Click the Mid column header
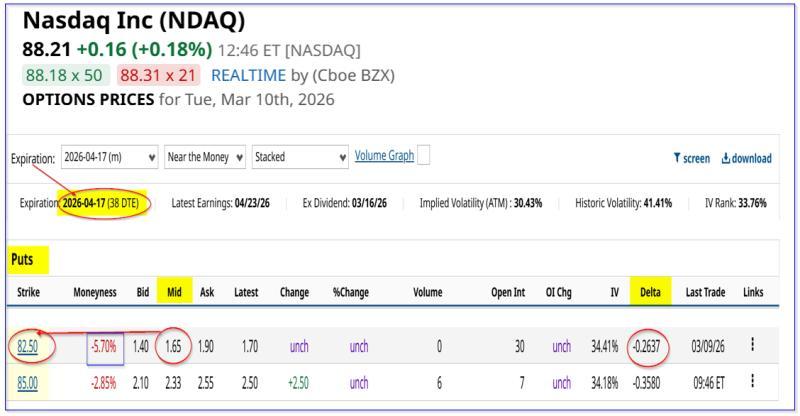Screen dimensions: 800x416 (x=174, y=292)
